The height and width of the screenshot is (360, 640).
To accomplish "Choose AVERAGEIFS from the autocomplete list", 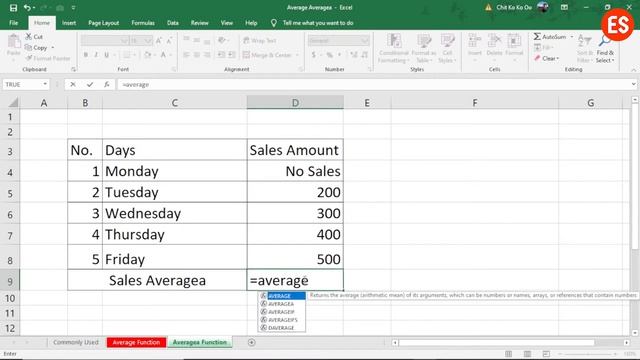I will (282, 320).
